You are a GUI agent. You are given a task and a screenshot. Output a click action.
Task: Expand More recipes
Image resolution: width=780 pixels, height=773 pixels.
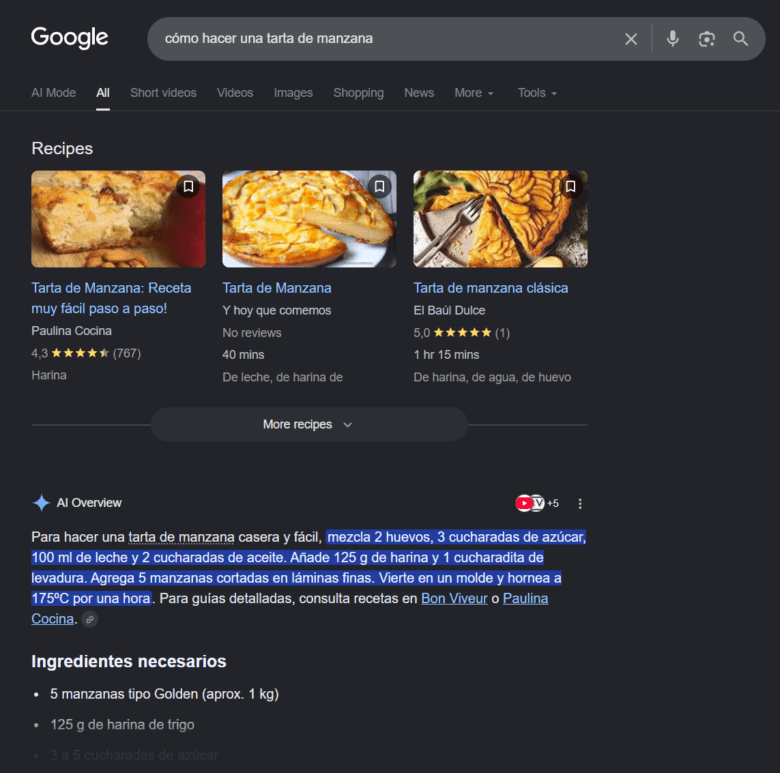tap(309, 424)
